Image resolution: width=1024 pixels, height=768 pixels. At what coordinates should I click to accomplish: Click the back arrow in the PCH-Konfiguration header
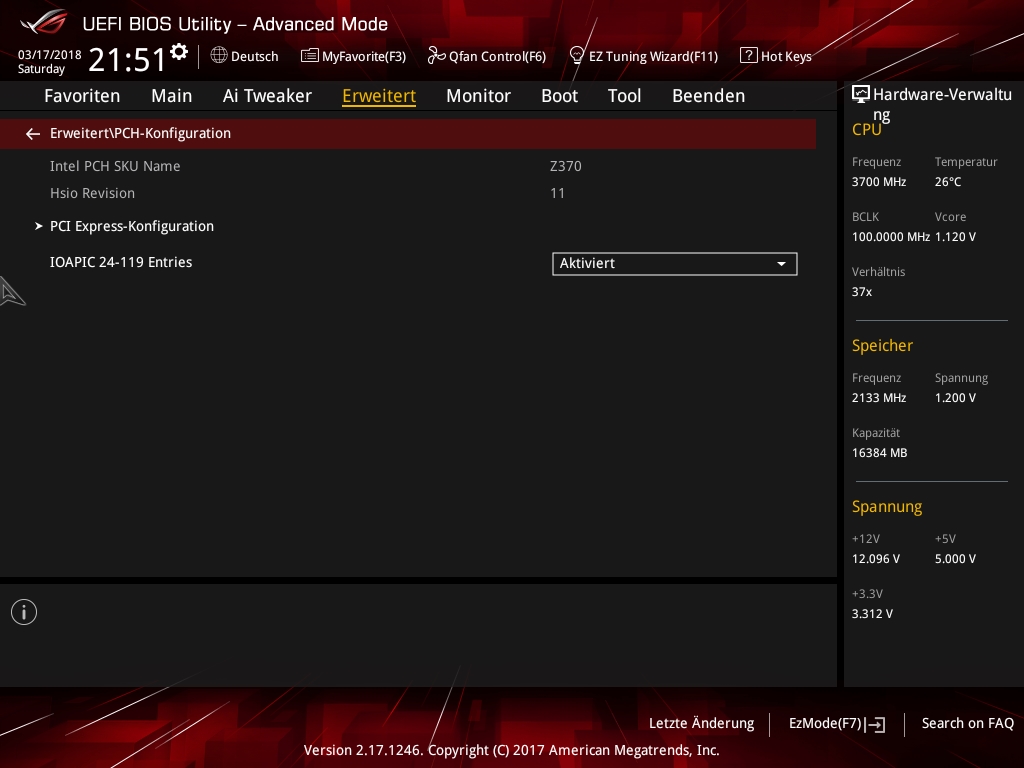click(x=33, y=134)
